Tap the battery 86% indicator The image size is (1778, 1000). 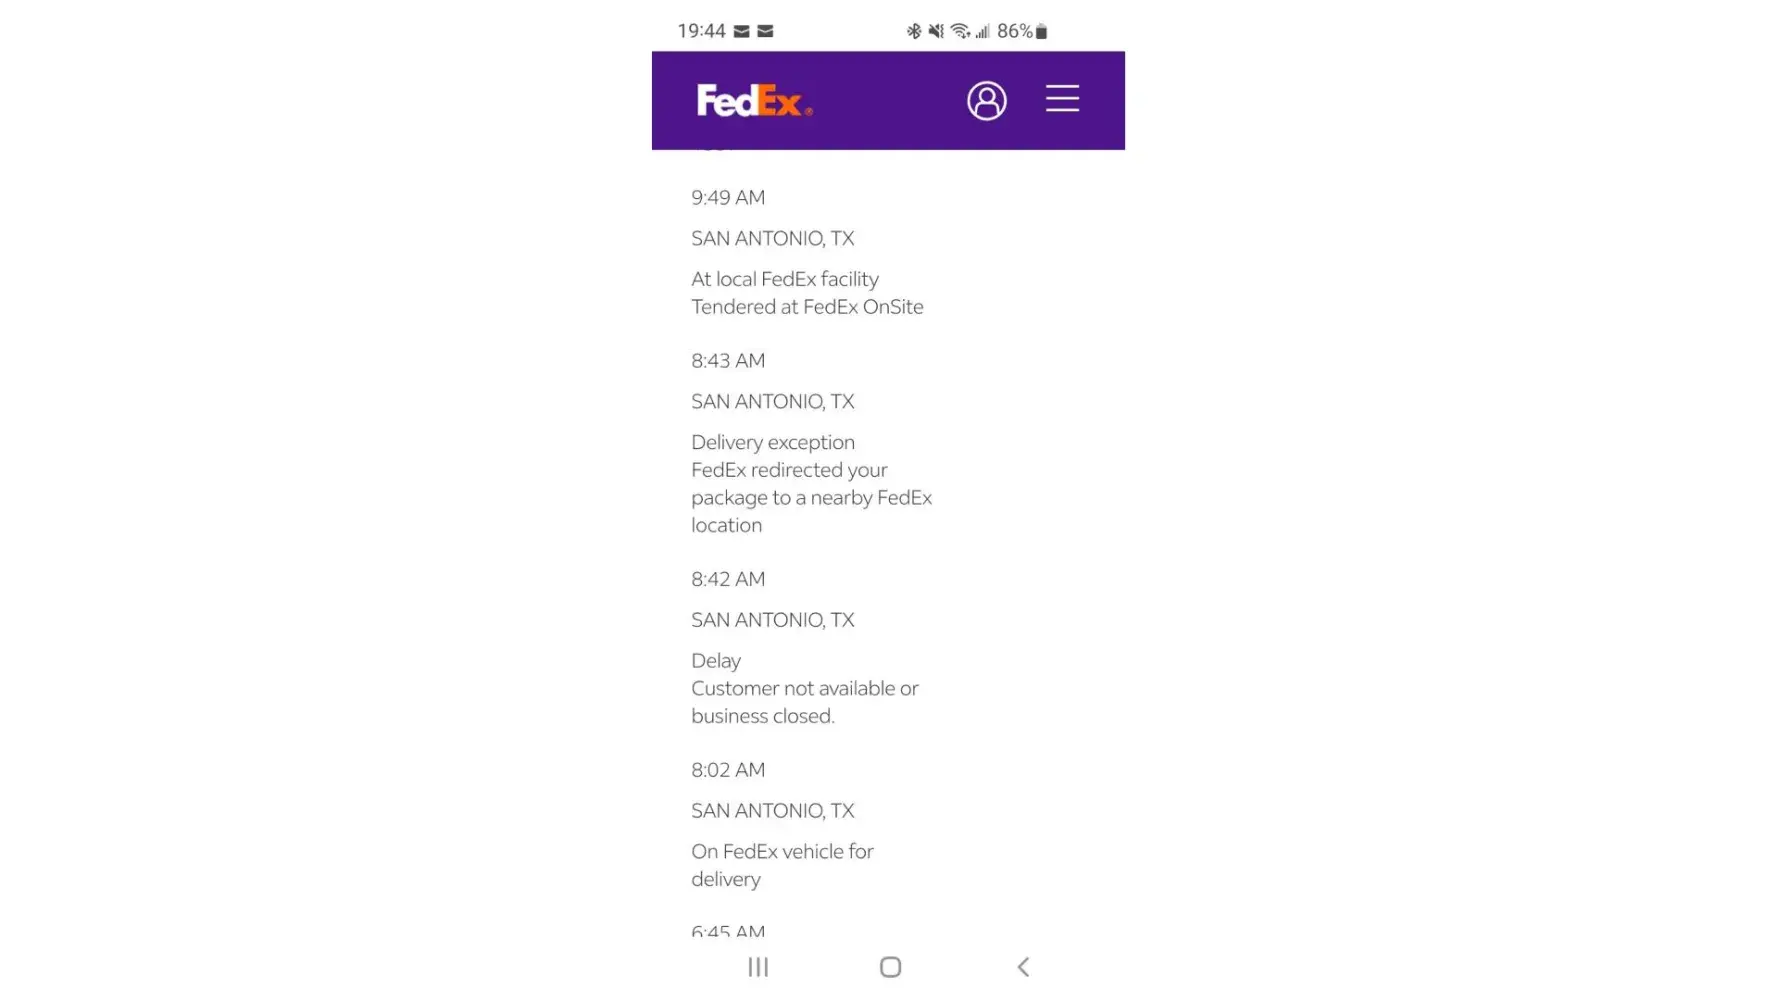1022,32
